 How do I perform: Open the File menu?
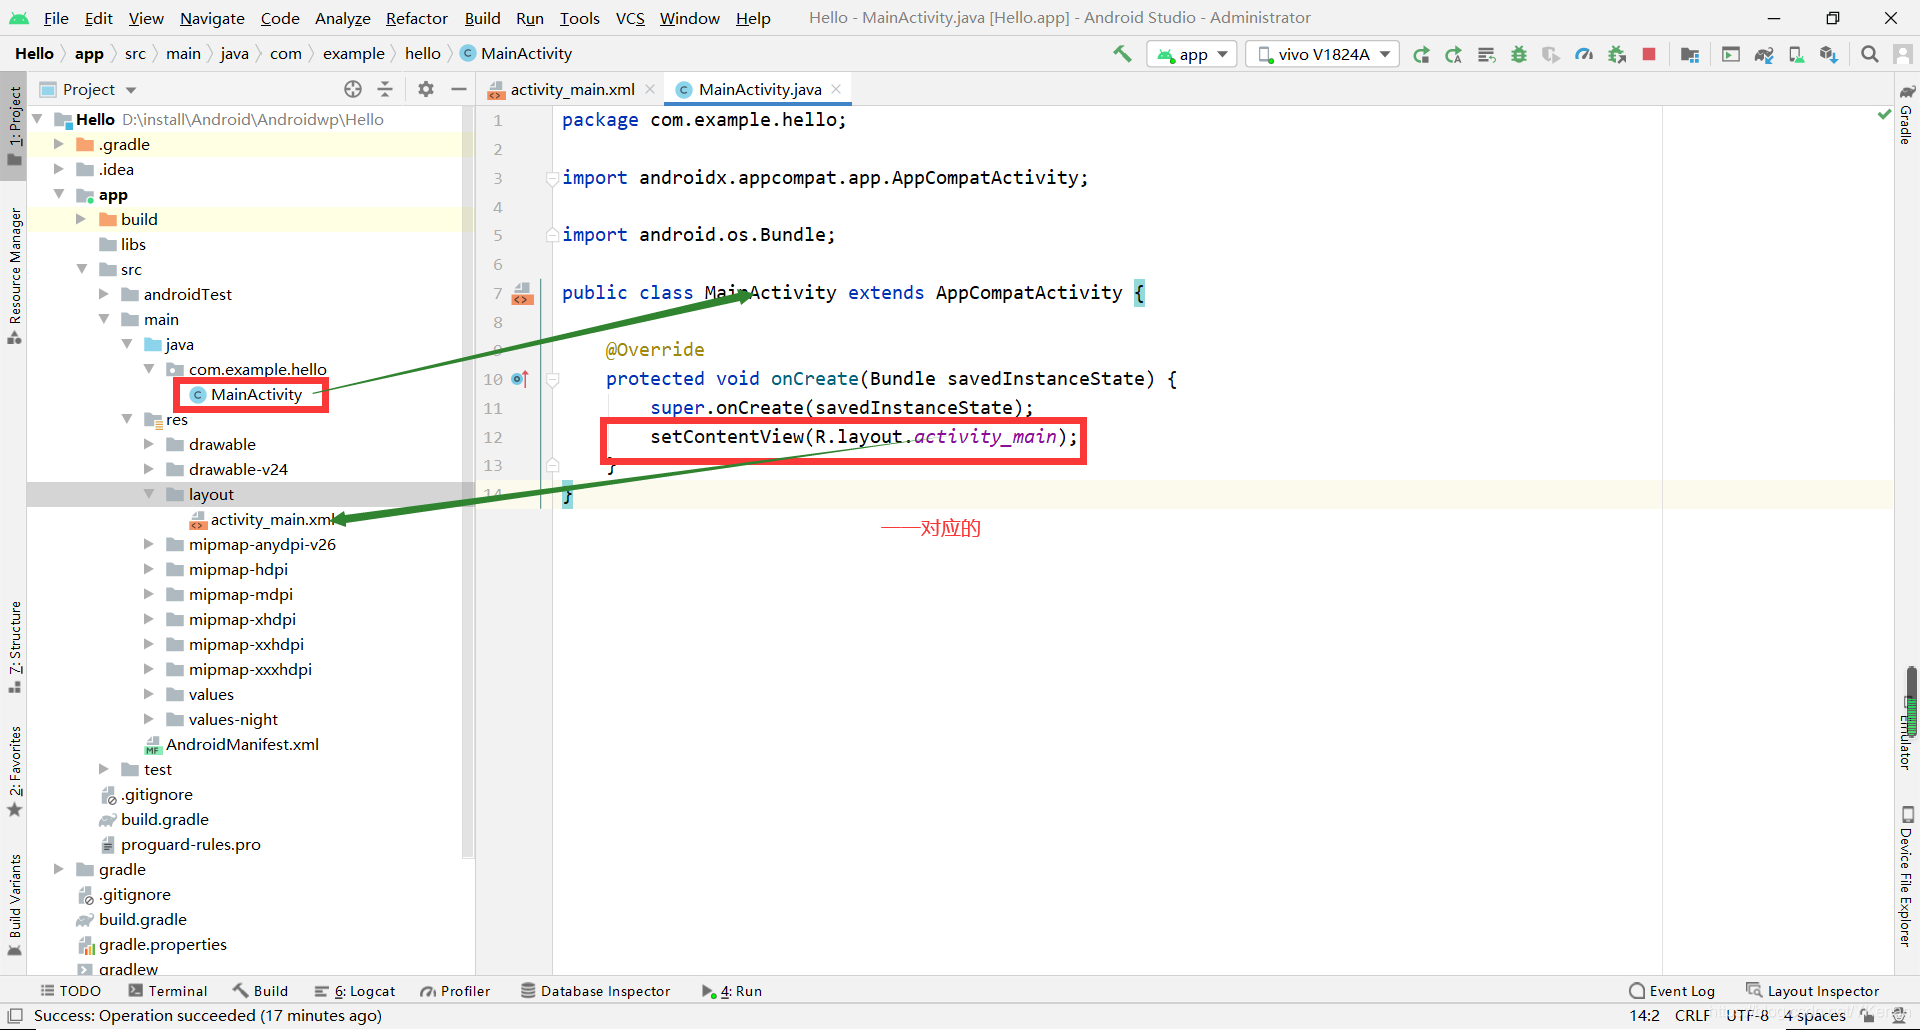tap(56, 18)
